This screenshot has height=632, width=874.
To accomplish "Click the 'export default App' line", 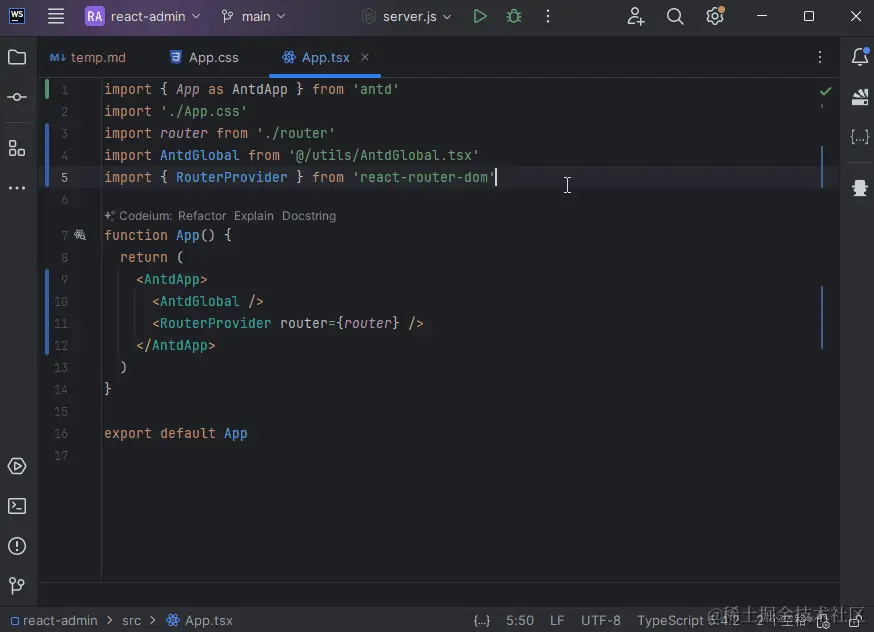I will coord(176,434).
